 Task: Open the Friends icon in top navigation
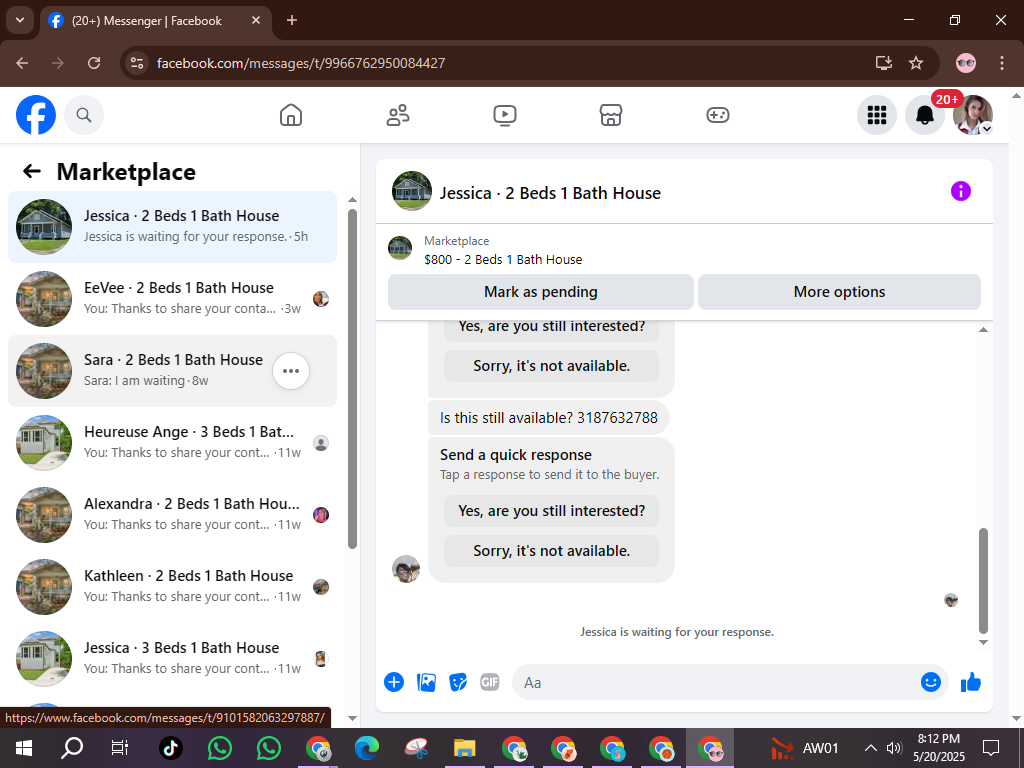398,115
